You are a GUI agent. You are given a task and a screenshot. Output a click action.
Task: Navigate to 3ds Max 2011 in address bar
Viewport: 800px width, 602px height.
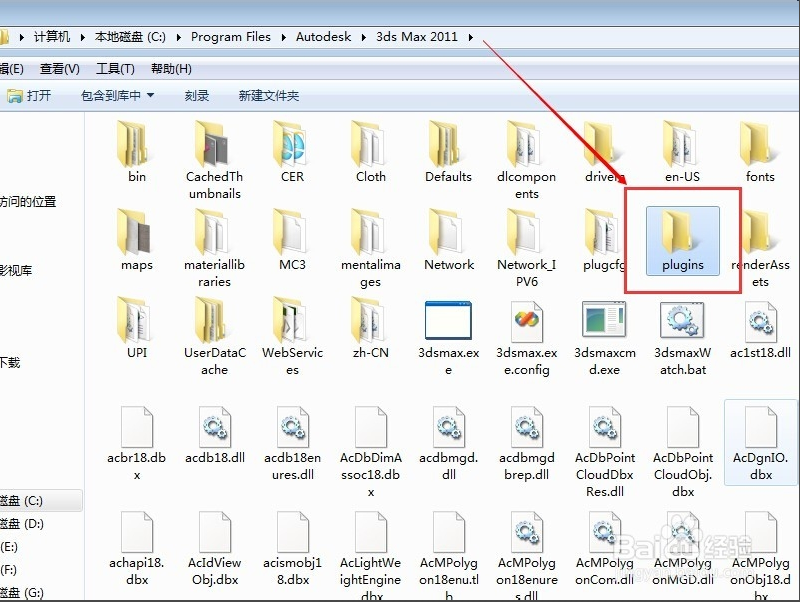416,37
